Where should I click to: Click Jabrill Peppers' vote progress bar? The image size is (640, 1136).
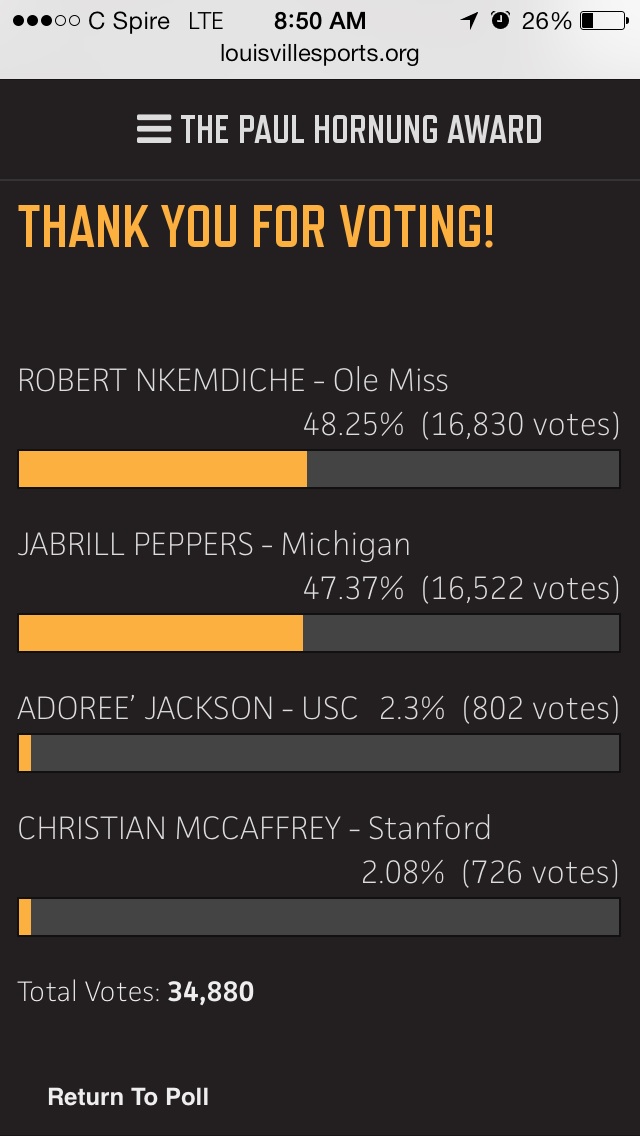(x=319, y=633)
